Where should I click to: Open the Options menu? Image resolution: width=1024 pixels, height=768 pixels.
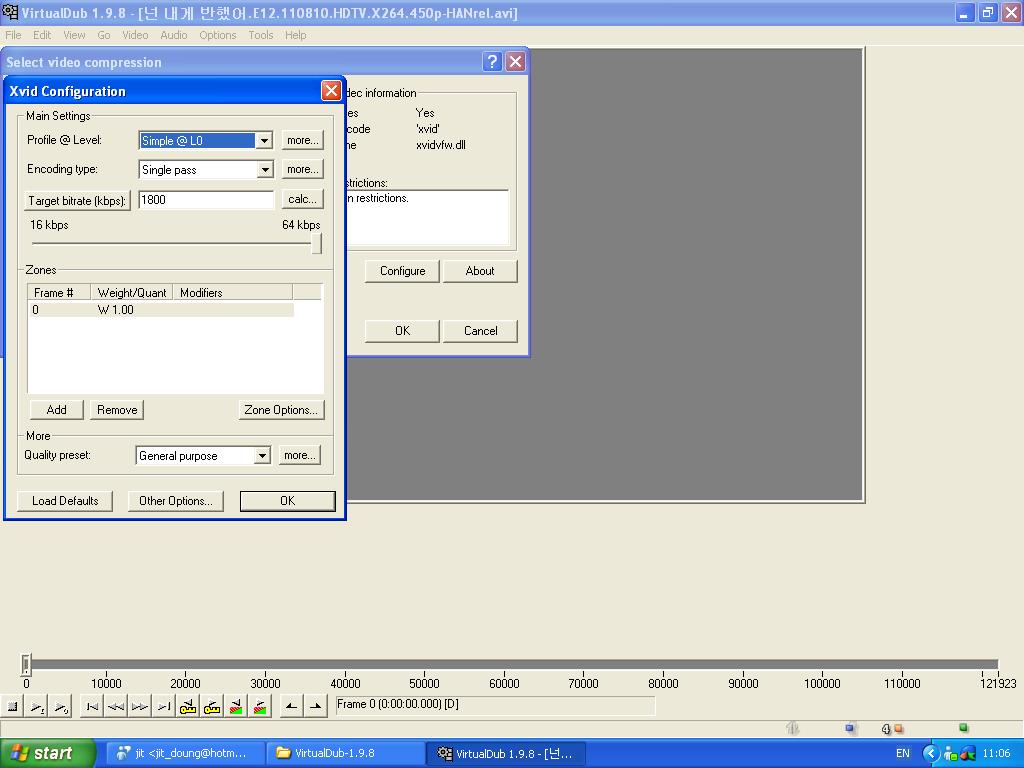[217, 35]
